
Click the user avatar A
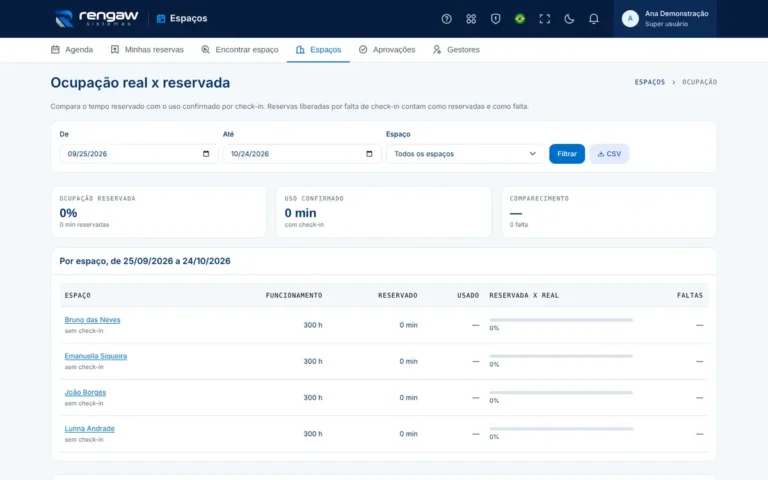(x=630, y=19)
